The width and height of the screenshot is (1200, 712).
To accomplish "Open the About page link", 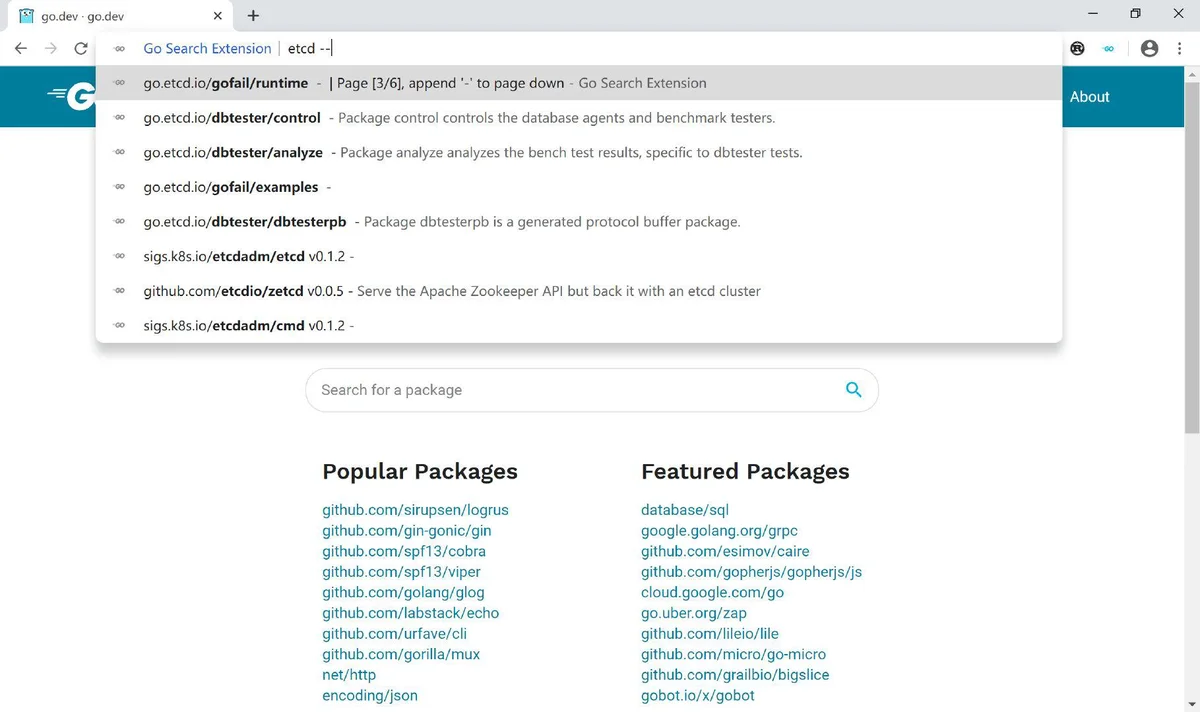I will (x=1089, y=97).
